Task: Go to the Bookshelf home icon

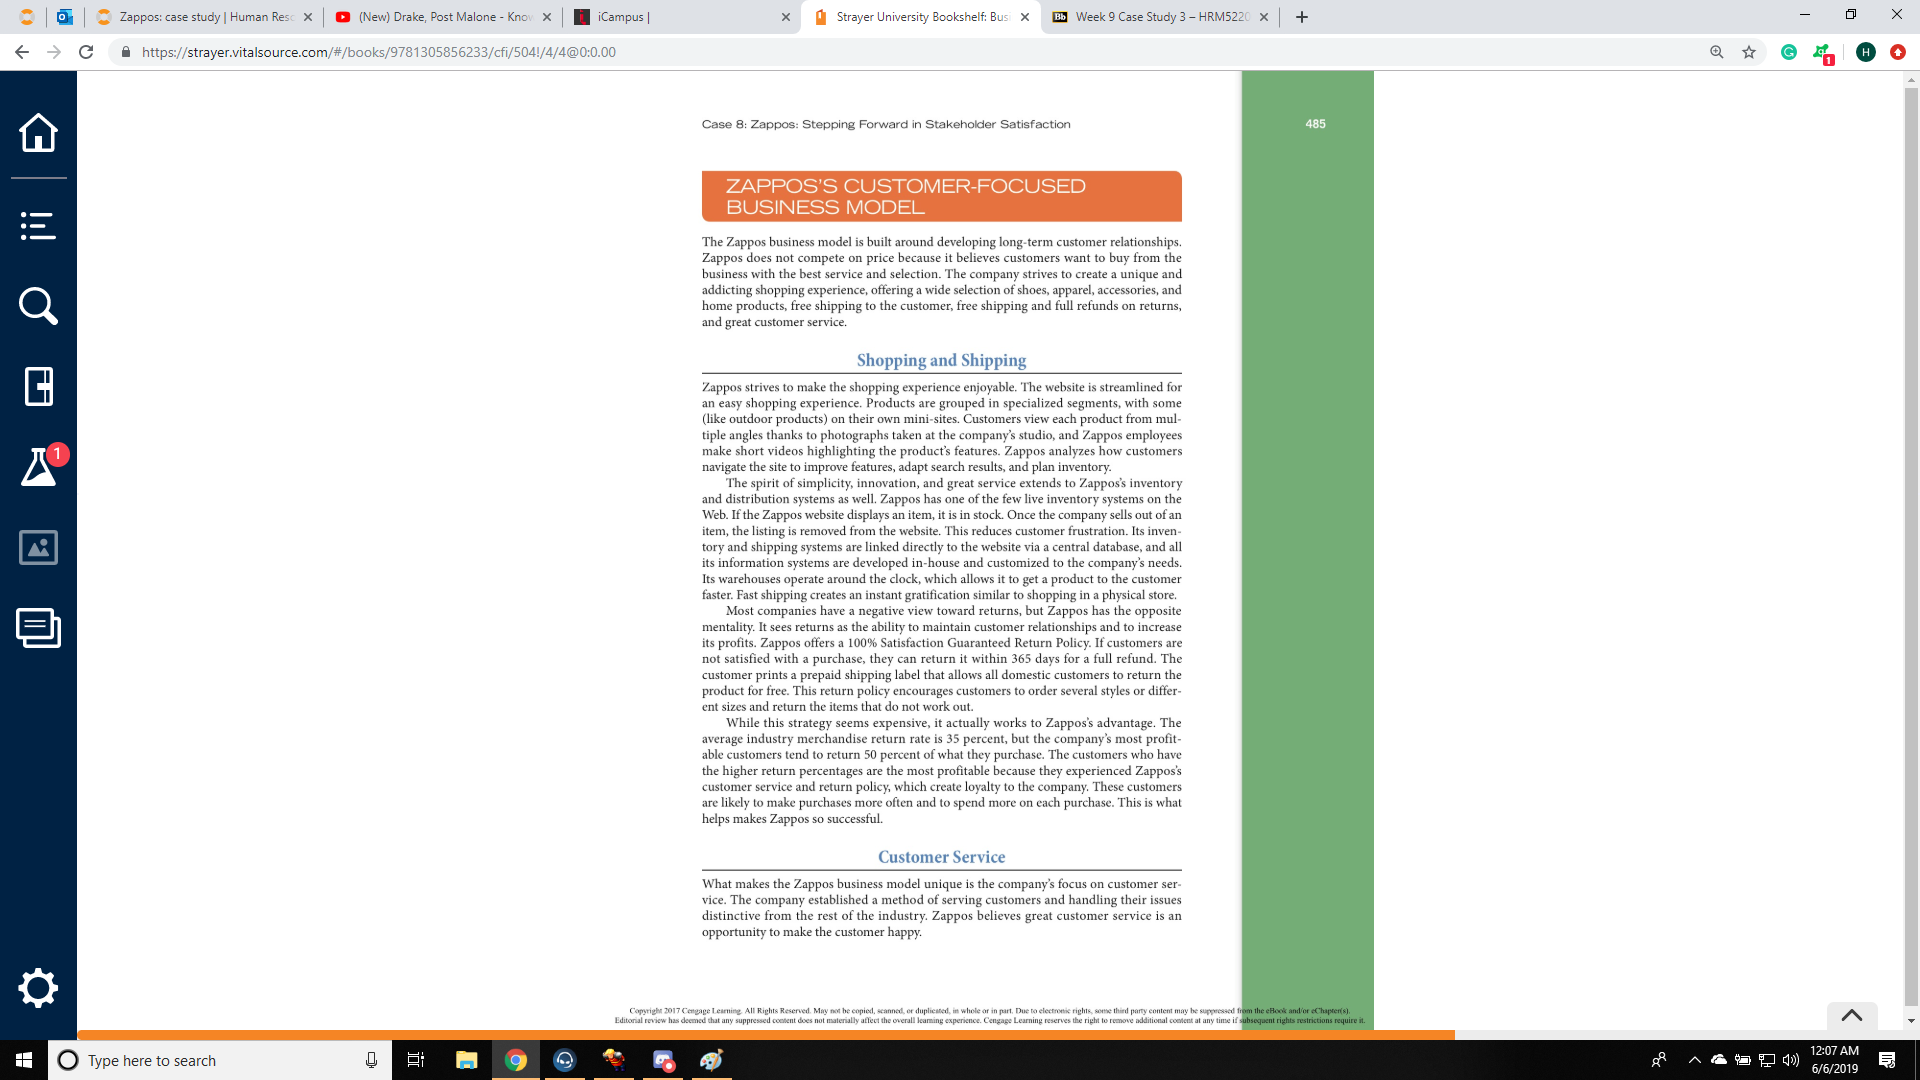Action: click(38, 132)
